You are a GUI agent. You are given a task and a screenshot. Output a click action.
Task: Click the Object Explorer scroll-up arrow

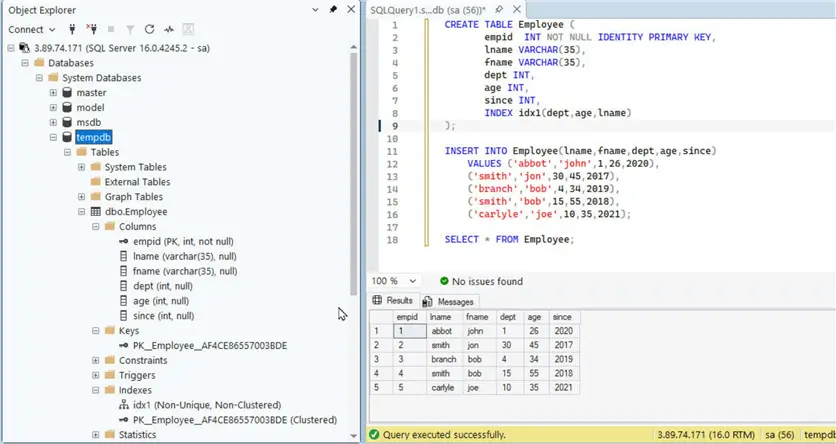(353, 47)
